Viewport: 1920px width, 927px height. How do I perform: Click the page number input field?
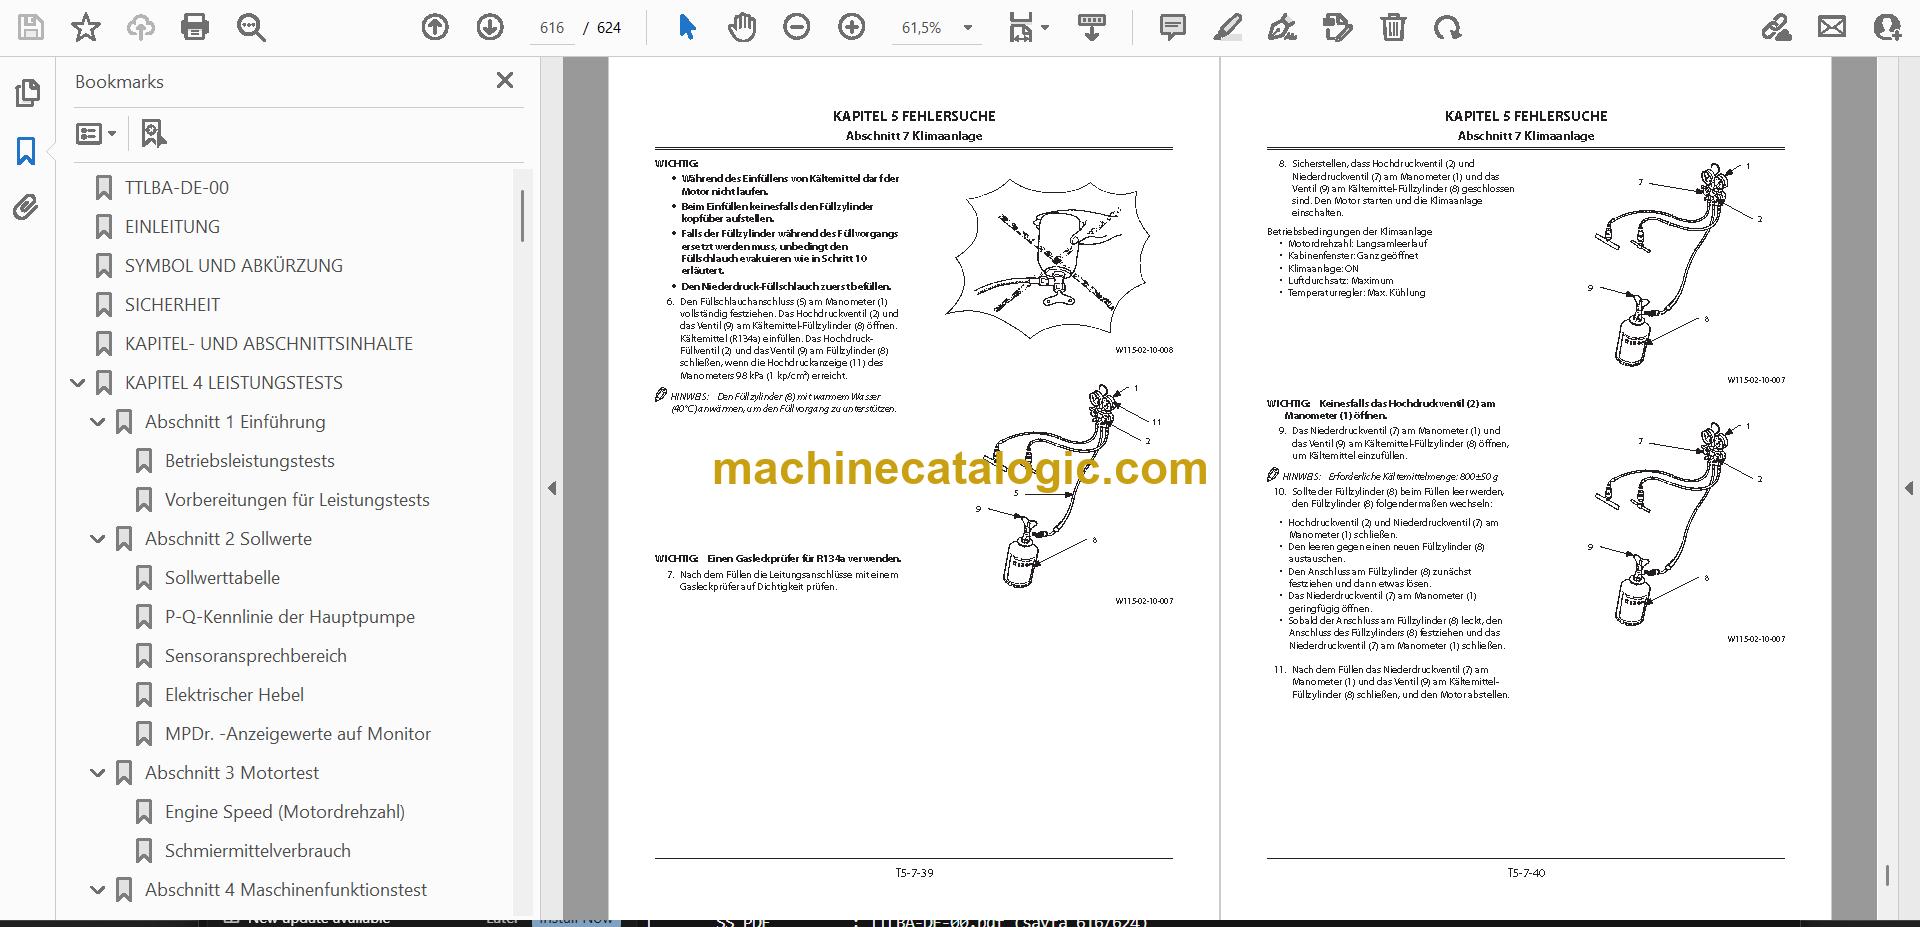(552, 28)
